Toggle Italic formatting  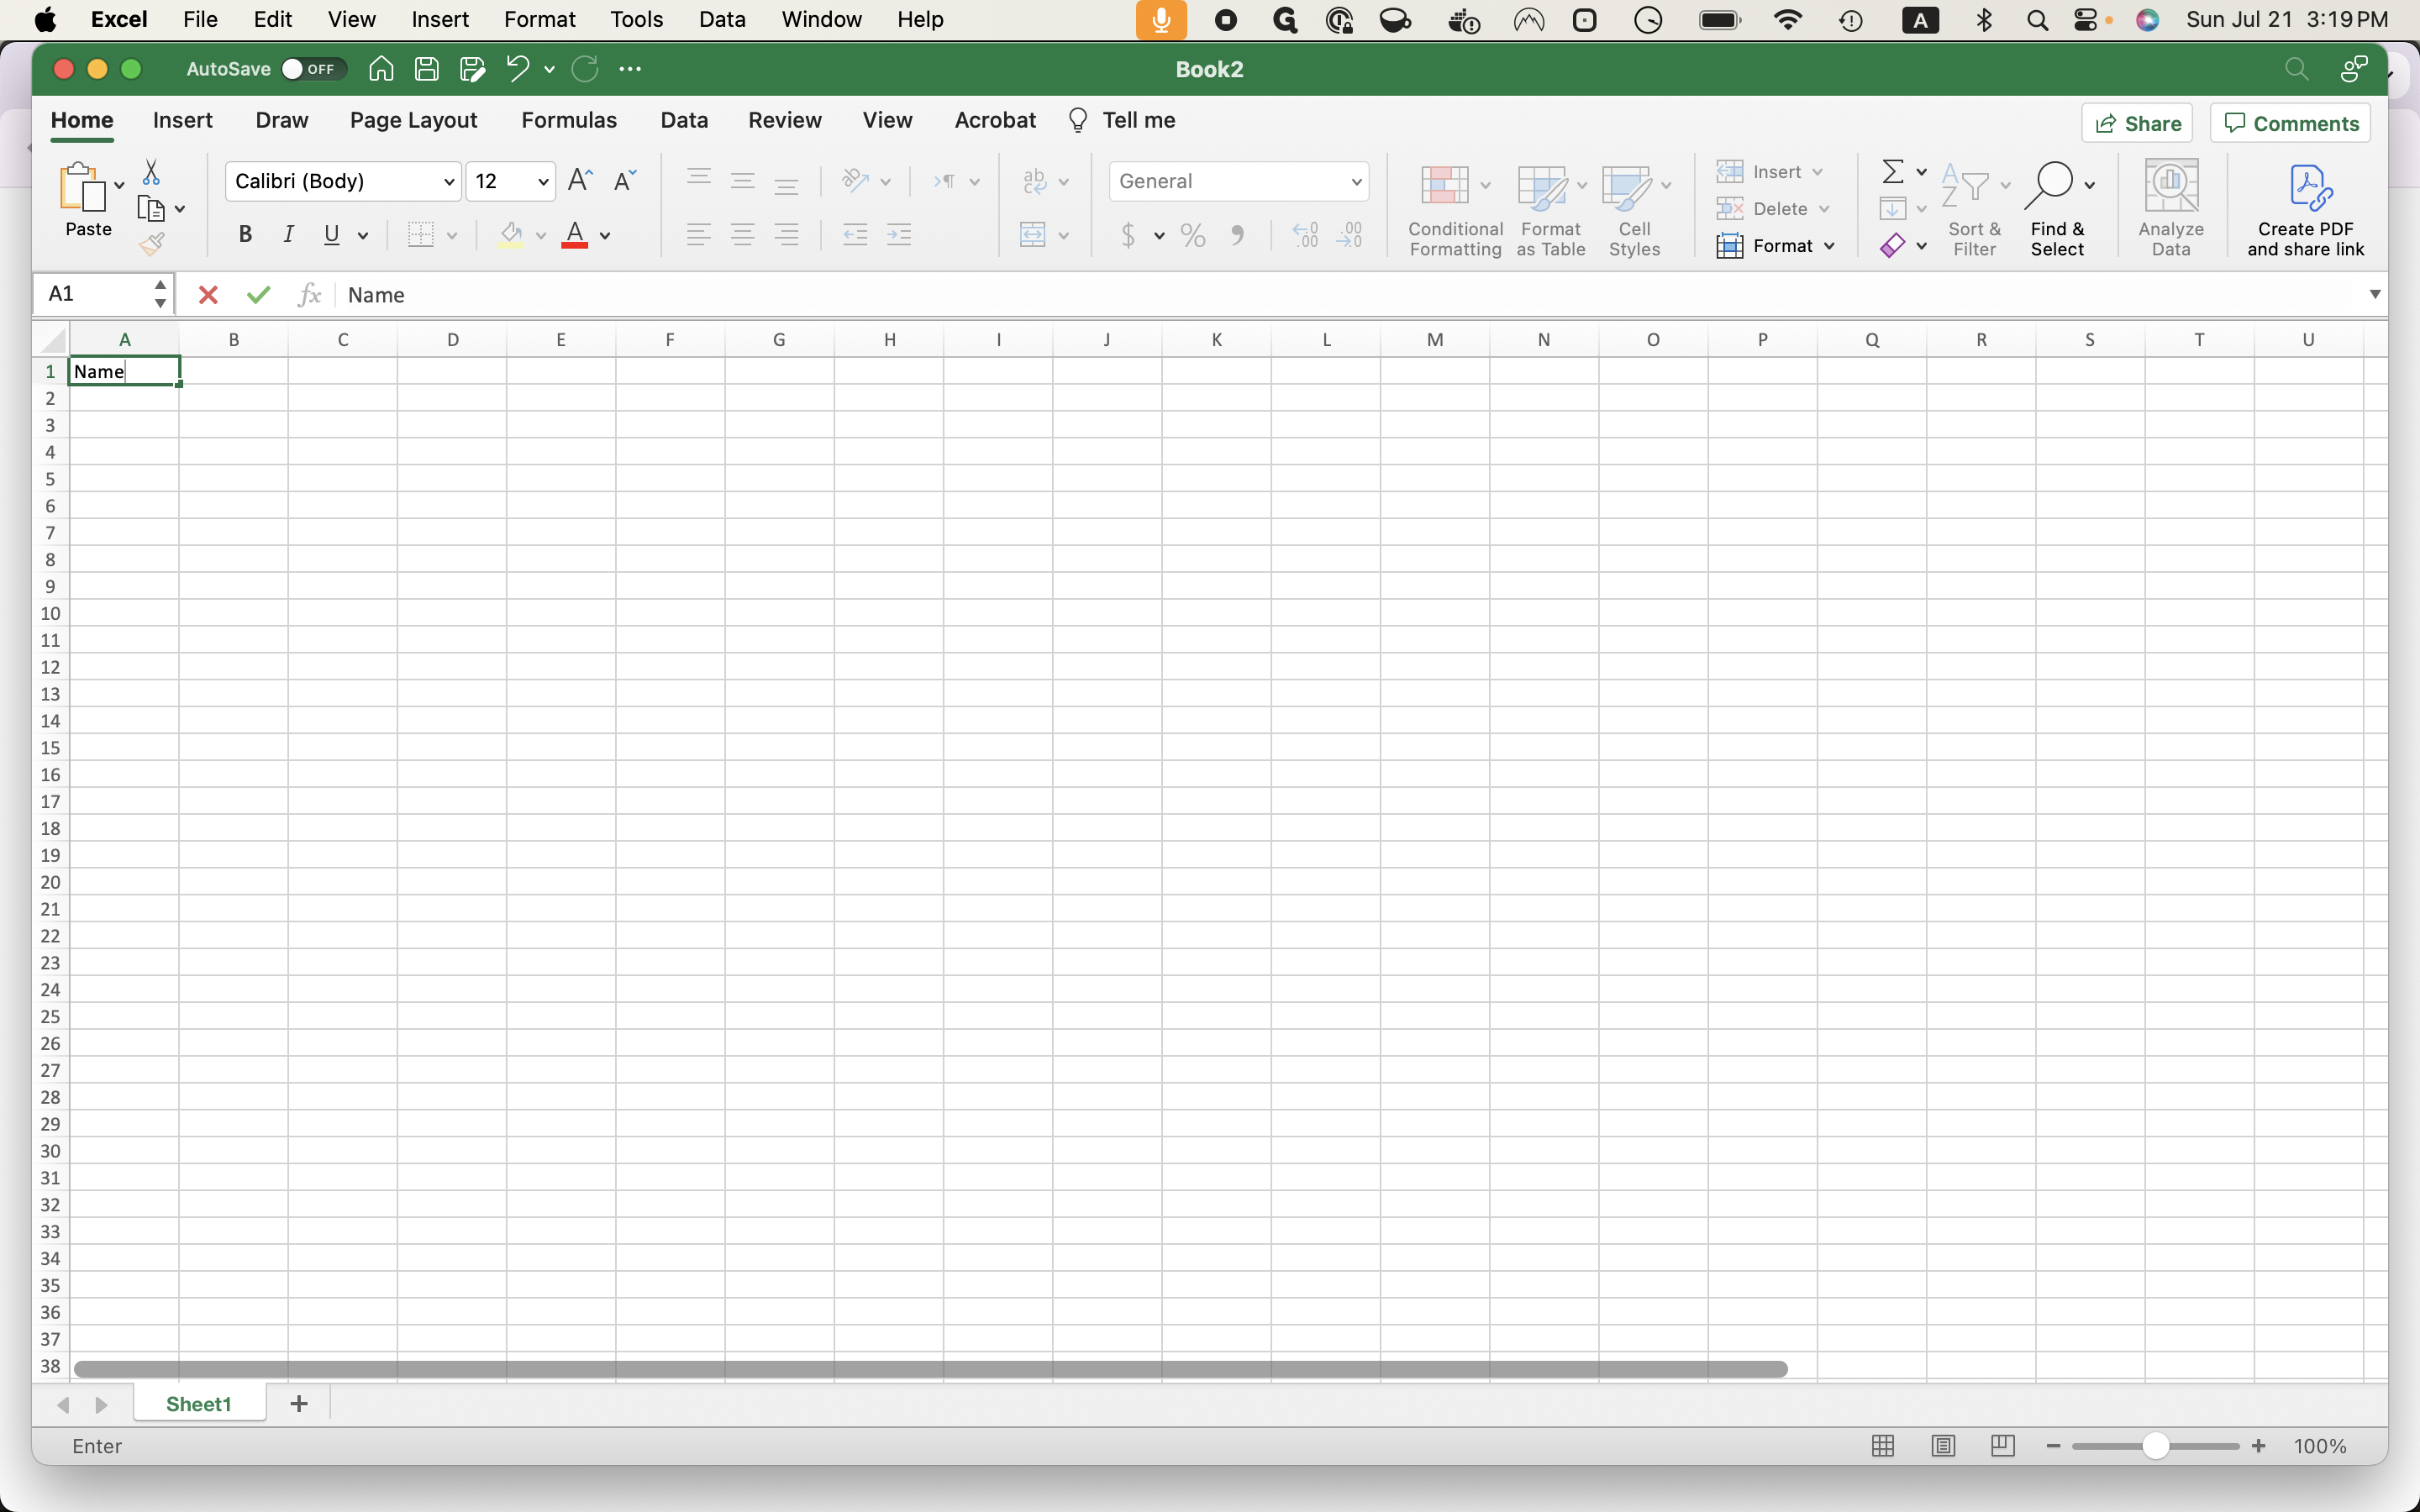[x=289, y=235]
